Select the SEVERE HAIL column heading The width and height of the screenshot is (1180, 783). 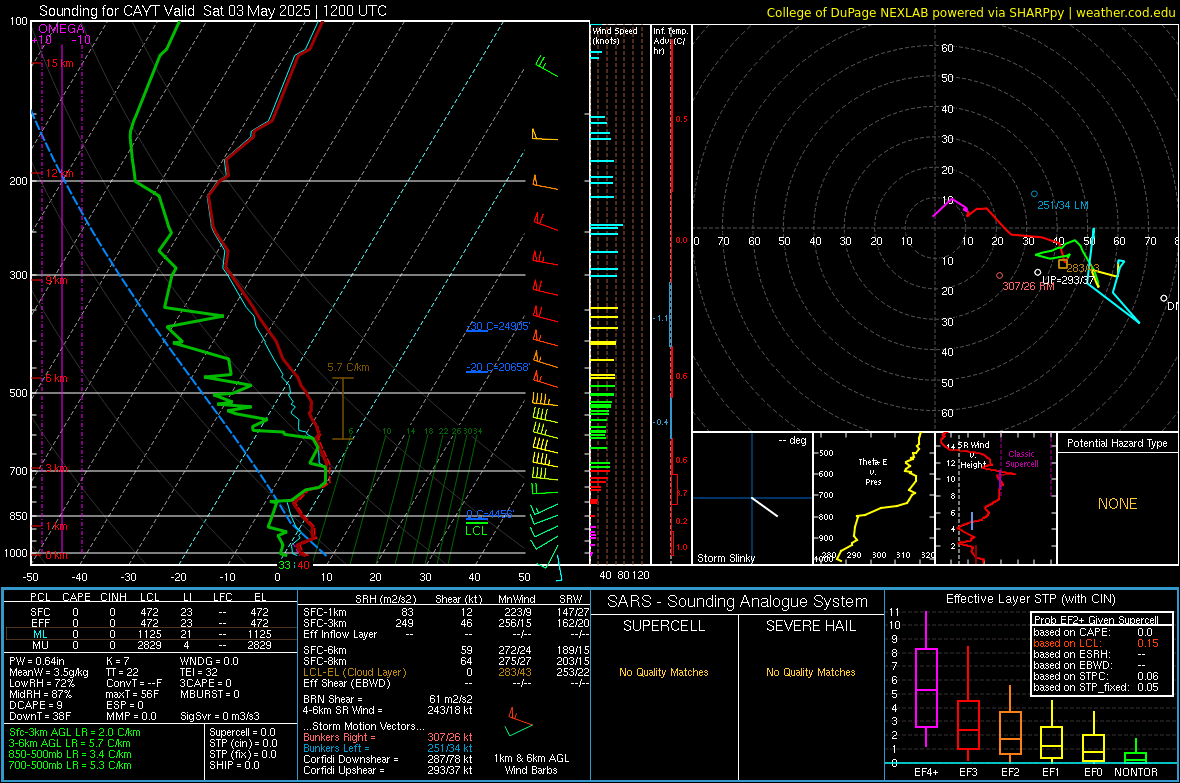tap(810, 626)
